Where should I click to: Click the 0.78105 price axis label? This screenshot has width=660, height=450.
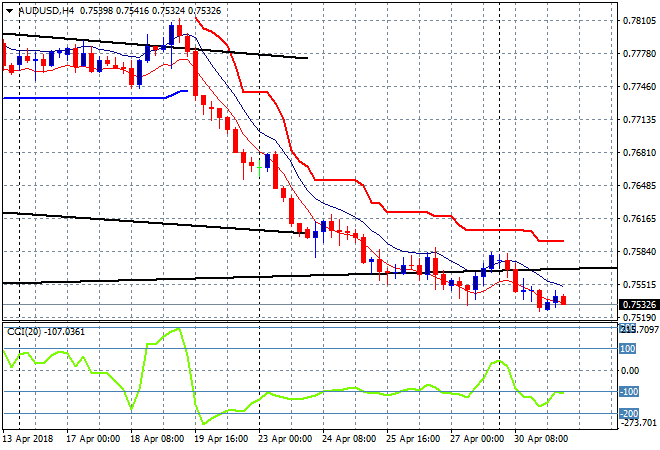tap(638, 20)
